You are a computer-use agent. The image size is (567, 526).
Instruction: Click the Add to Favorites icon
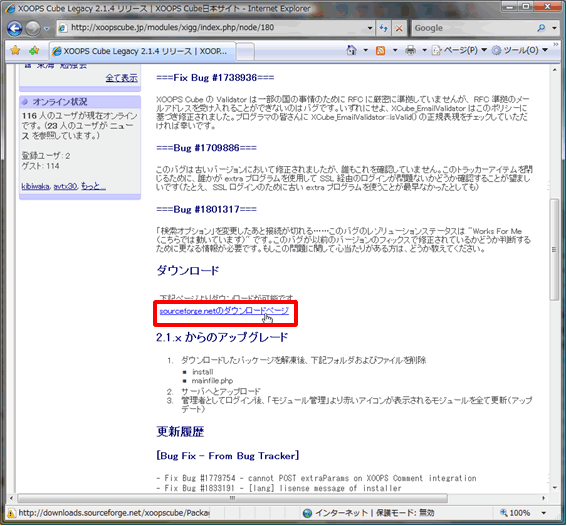click(x=34, y=50)
